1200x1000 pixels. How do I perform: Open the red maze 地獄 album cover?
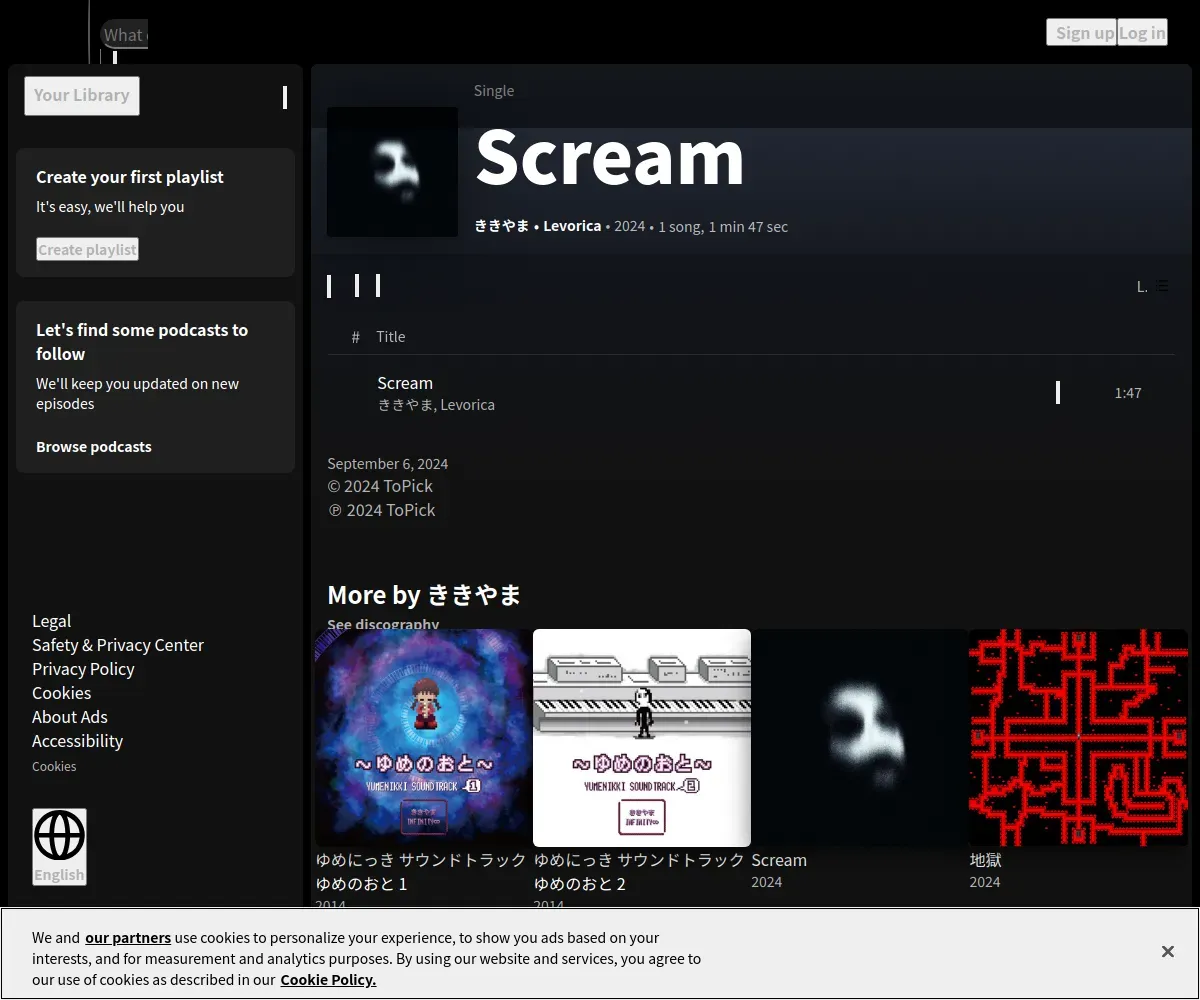click(x=1078, y=738)
